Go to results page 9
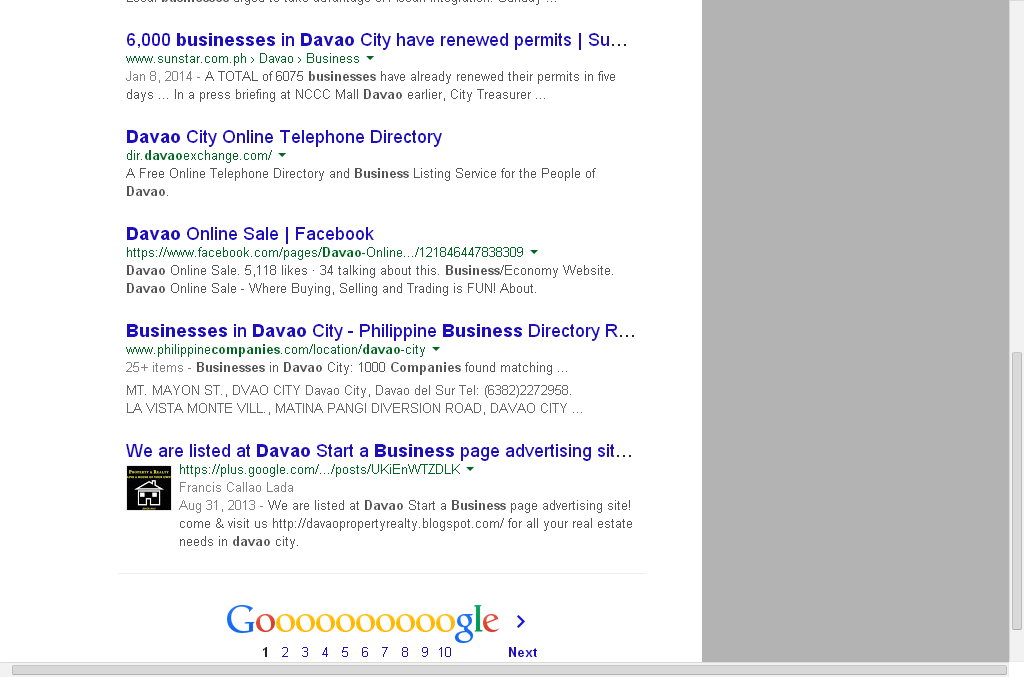Screen dimensions: 1024x677 coord(424,652)
